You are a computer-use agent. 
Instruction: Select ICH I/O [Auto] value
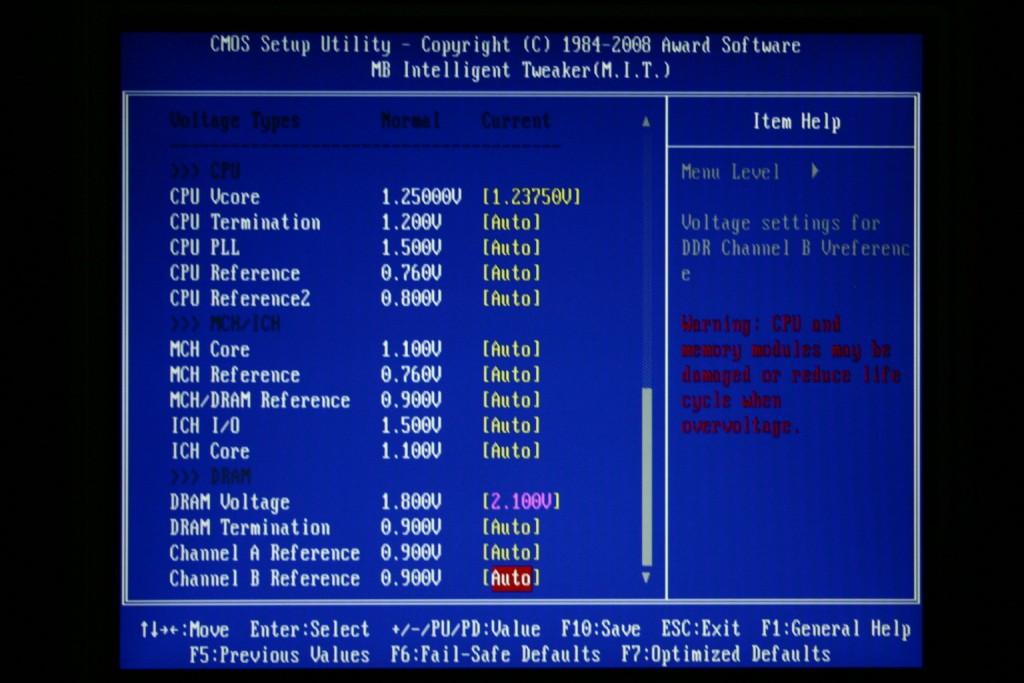pyautogui.click(x=511, y=426)
